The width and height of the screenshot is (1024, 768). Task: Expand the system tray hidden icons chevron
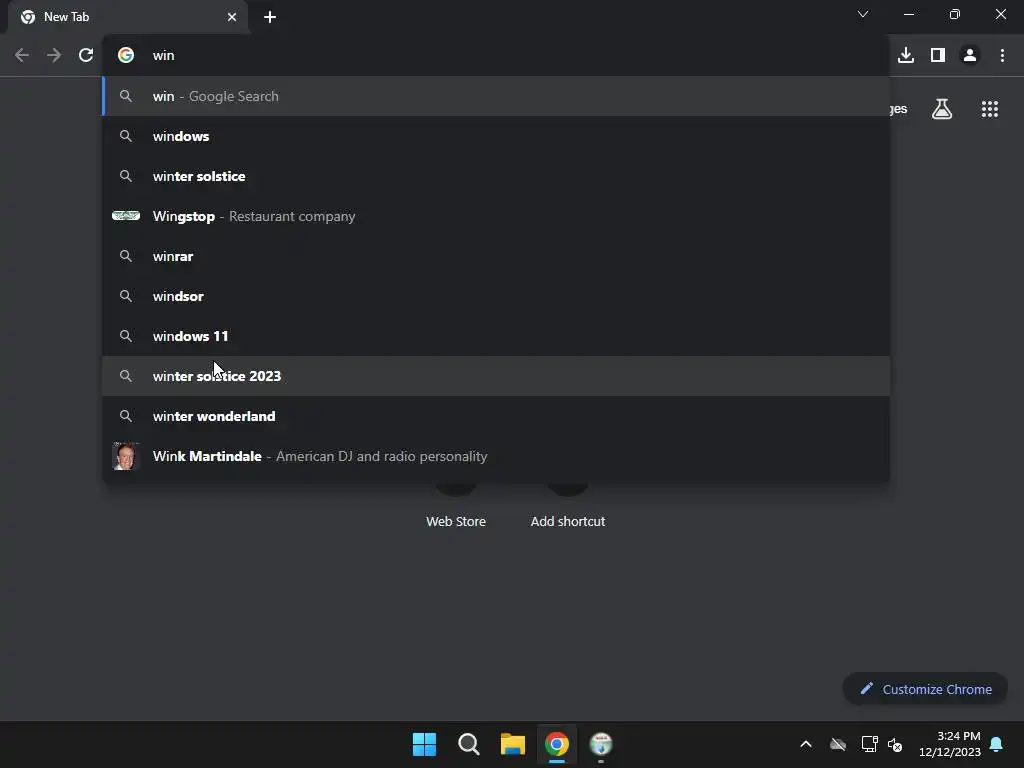pos(806,744)
